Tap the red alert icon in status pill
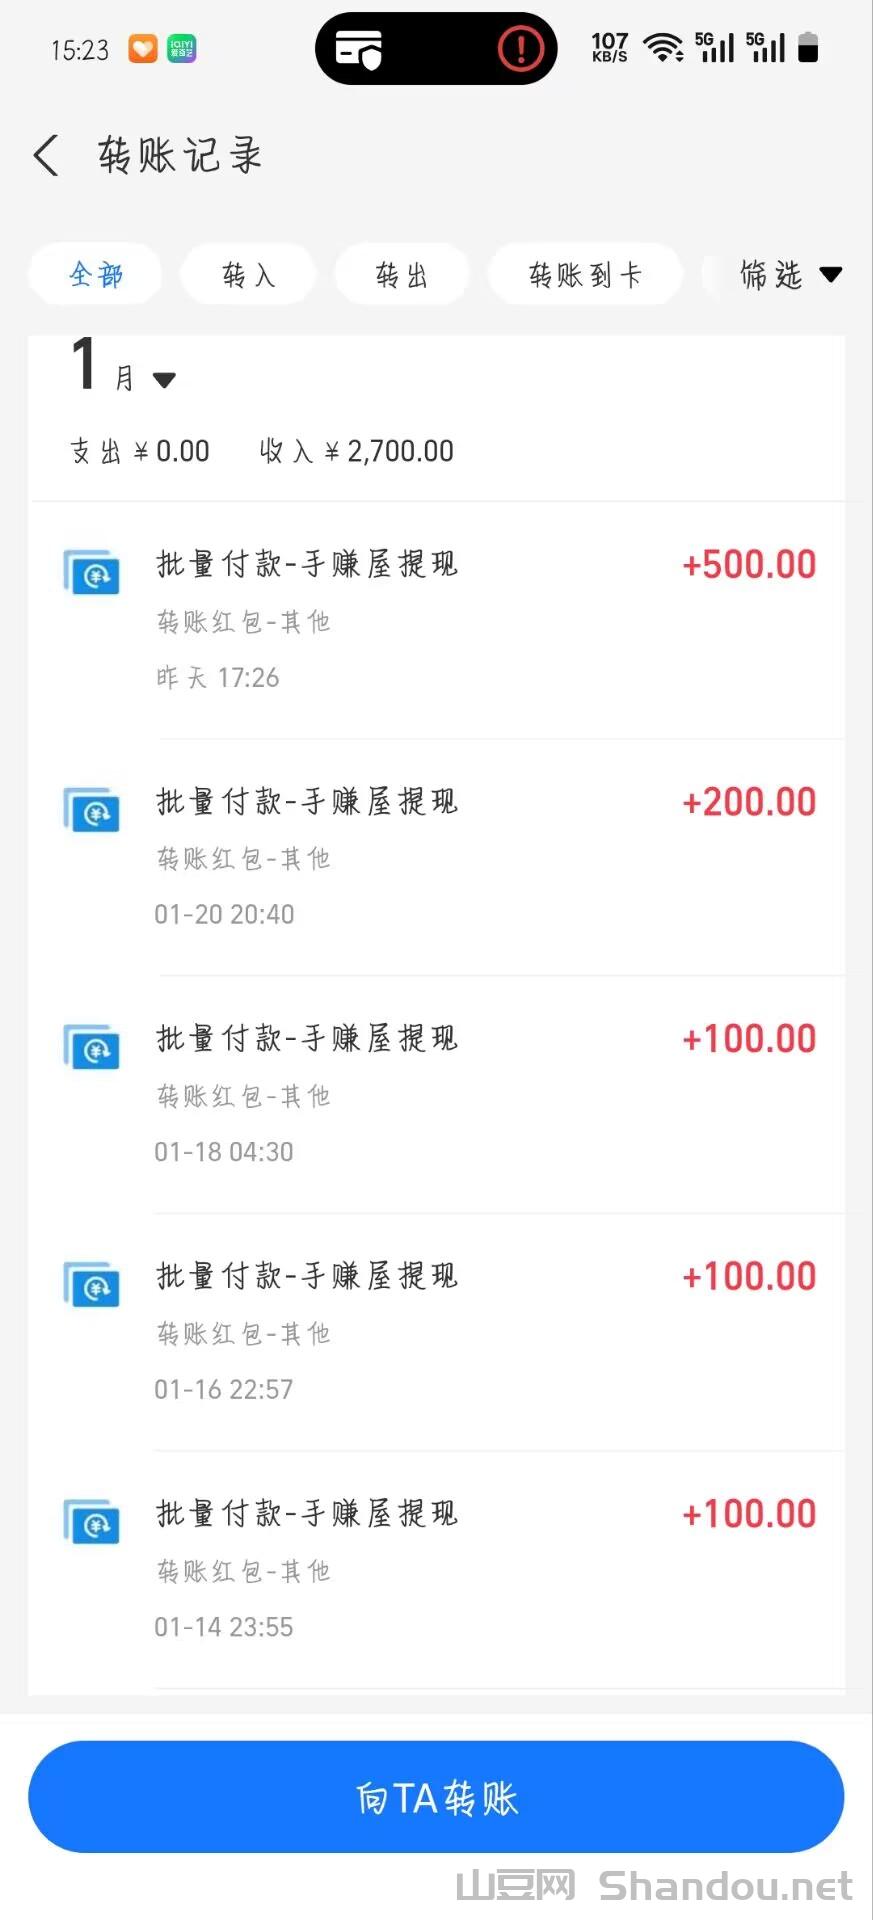 click(520, 48)
